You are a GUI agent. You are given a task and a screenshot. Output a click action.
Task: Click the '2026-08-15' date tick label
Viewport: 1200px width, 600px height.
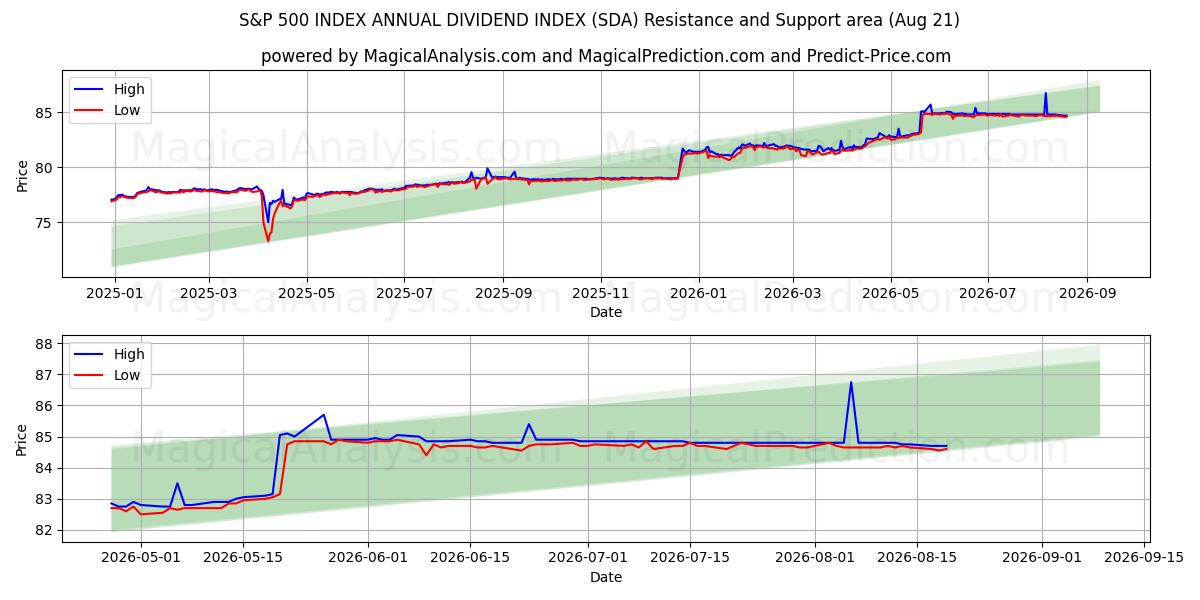click(916, 558)
